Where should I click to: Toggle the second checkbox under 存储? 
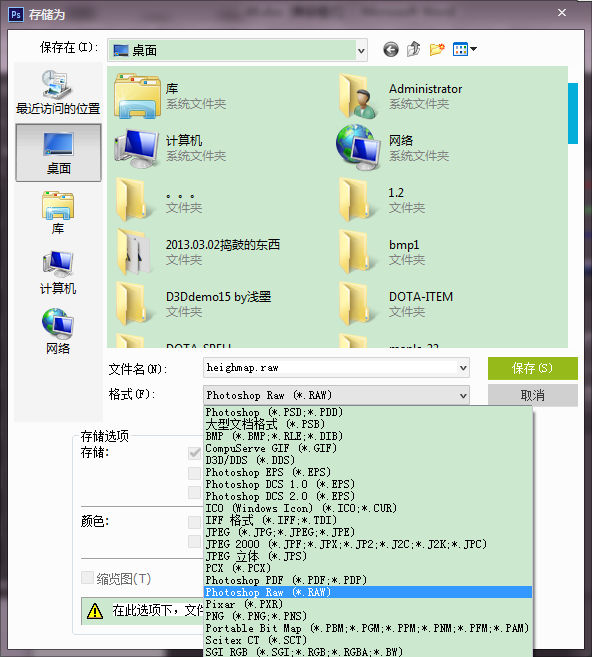point(194,473)
